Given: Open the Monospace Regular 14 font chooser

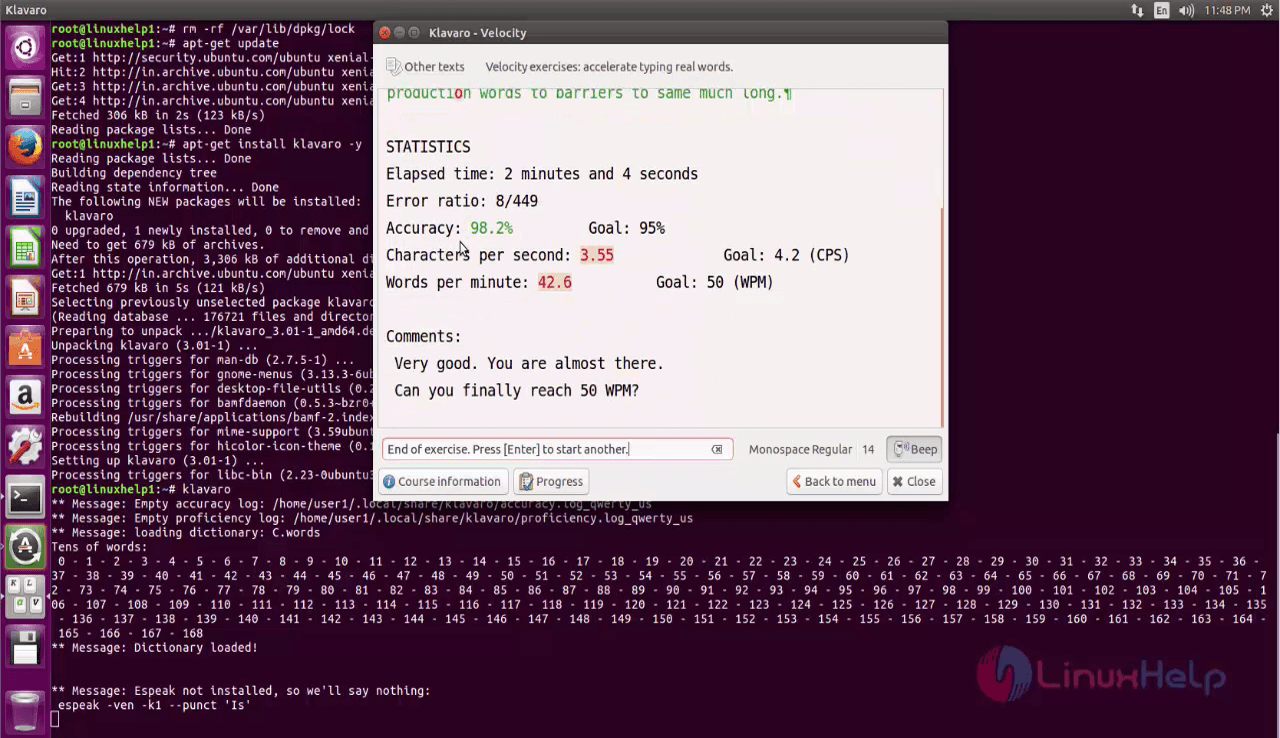Looking at the screenshot, I should point(811,449).
